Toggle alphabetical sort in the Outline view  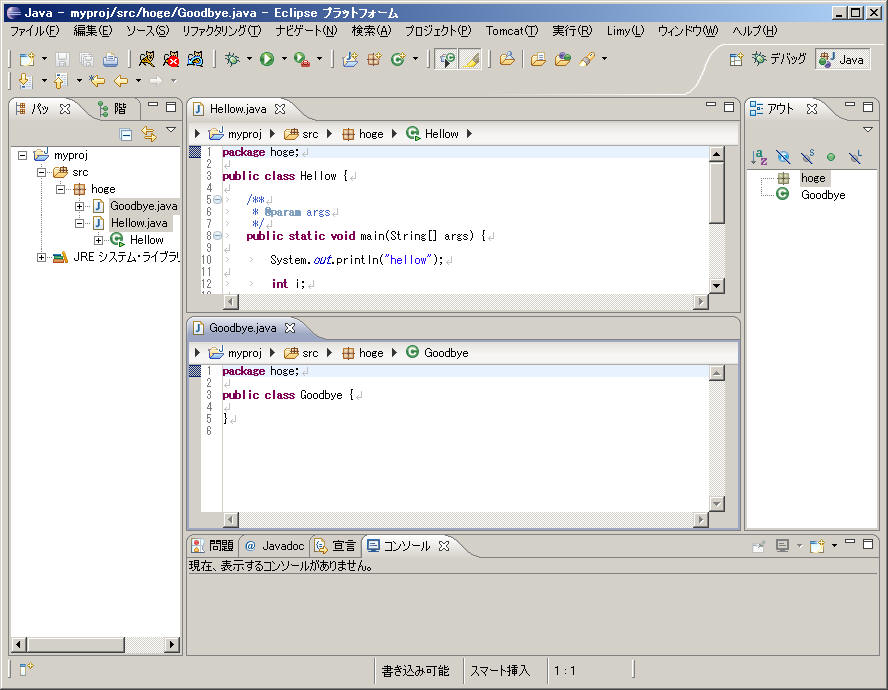[759, 157]
